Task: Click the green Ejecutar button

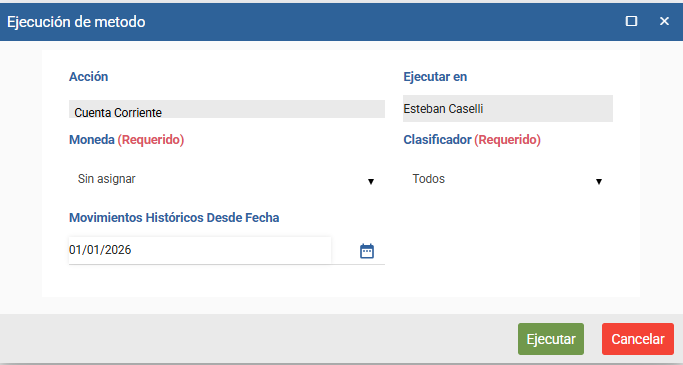Action: [x=551, y=339]
